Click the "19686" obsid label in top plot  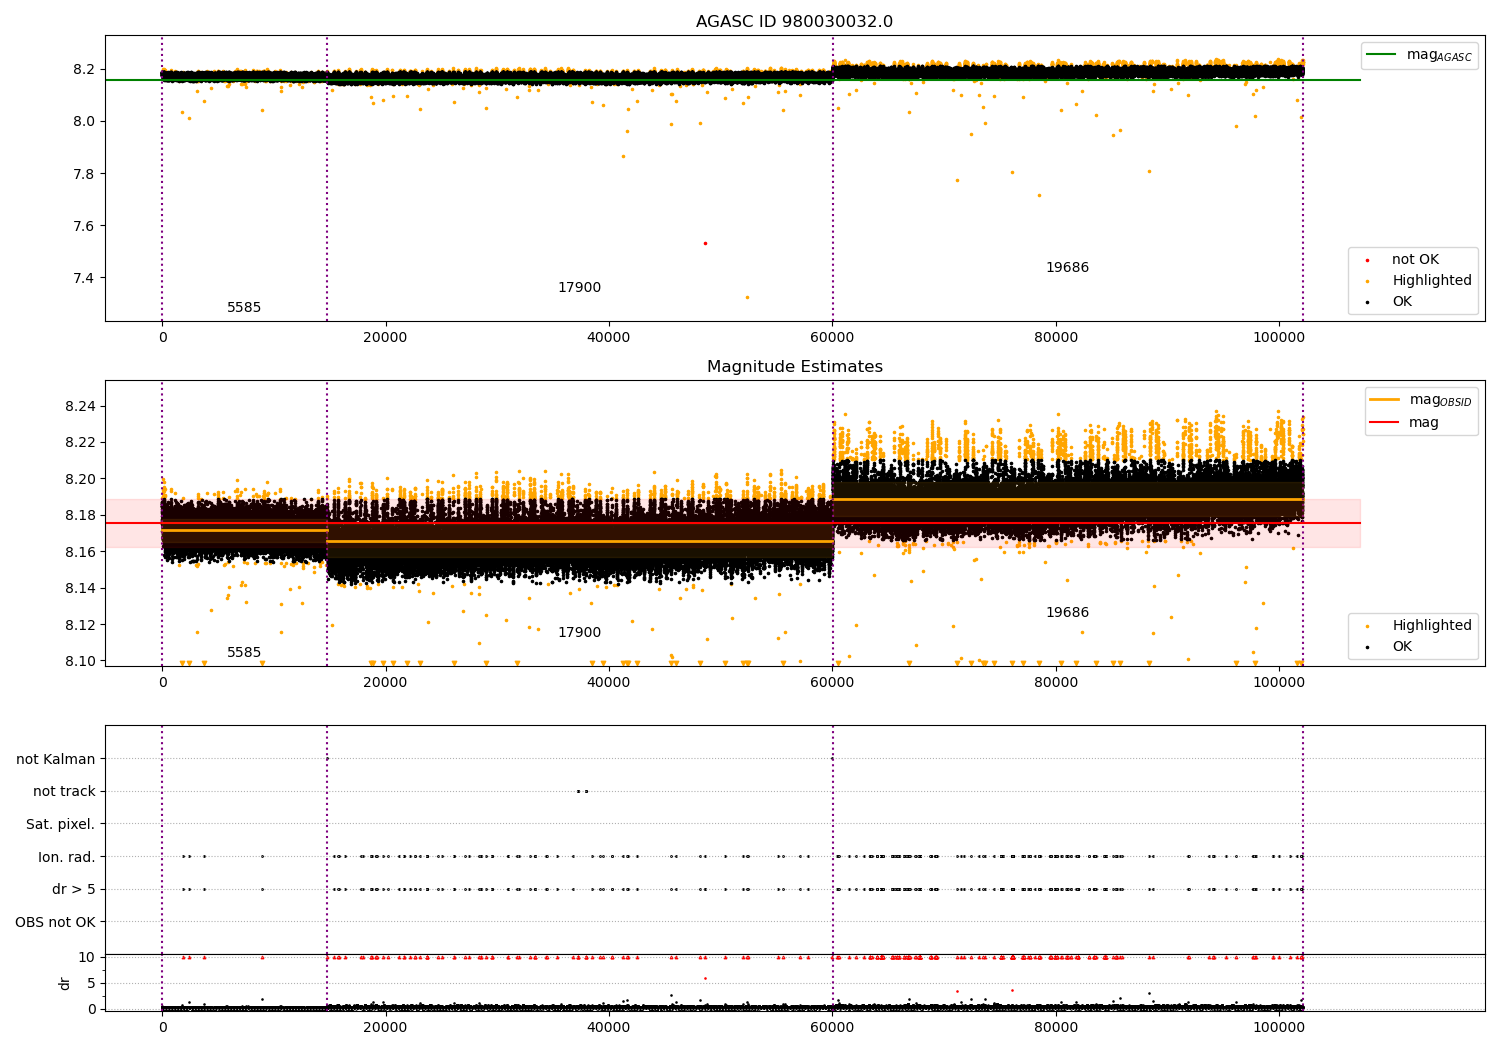tap(1067, 268)
